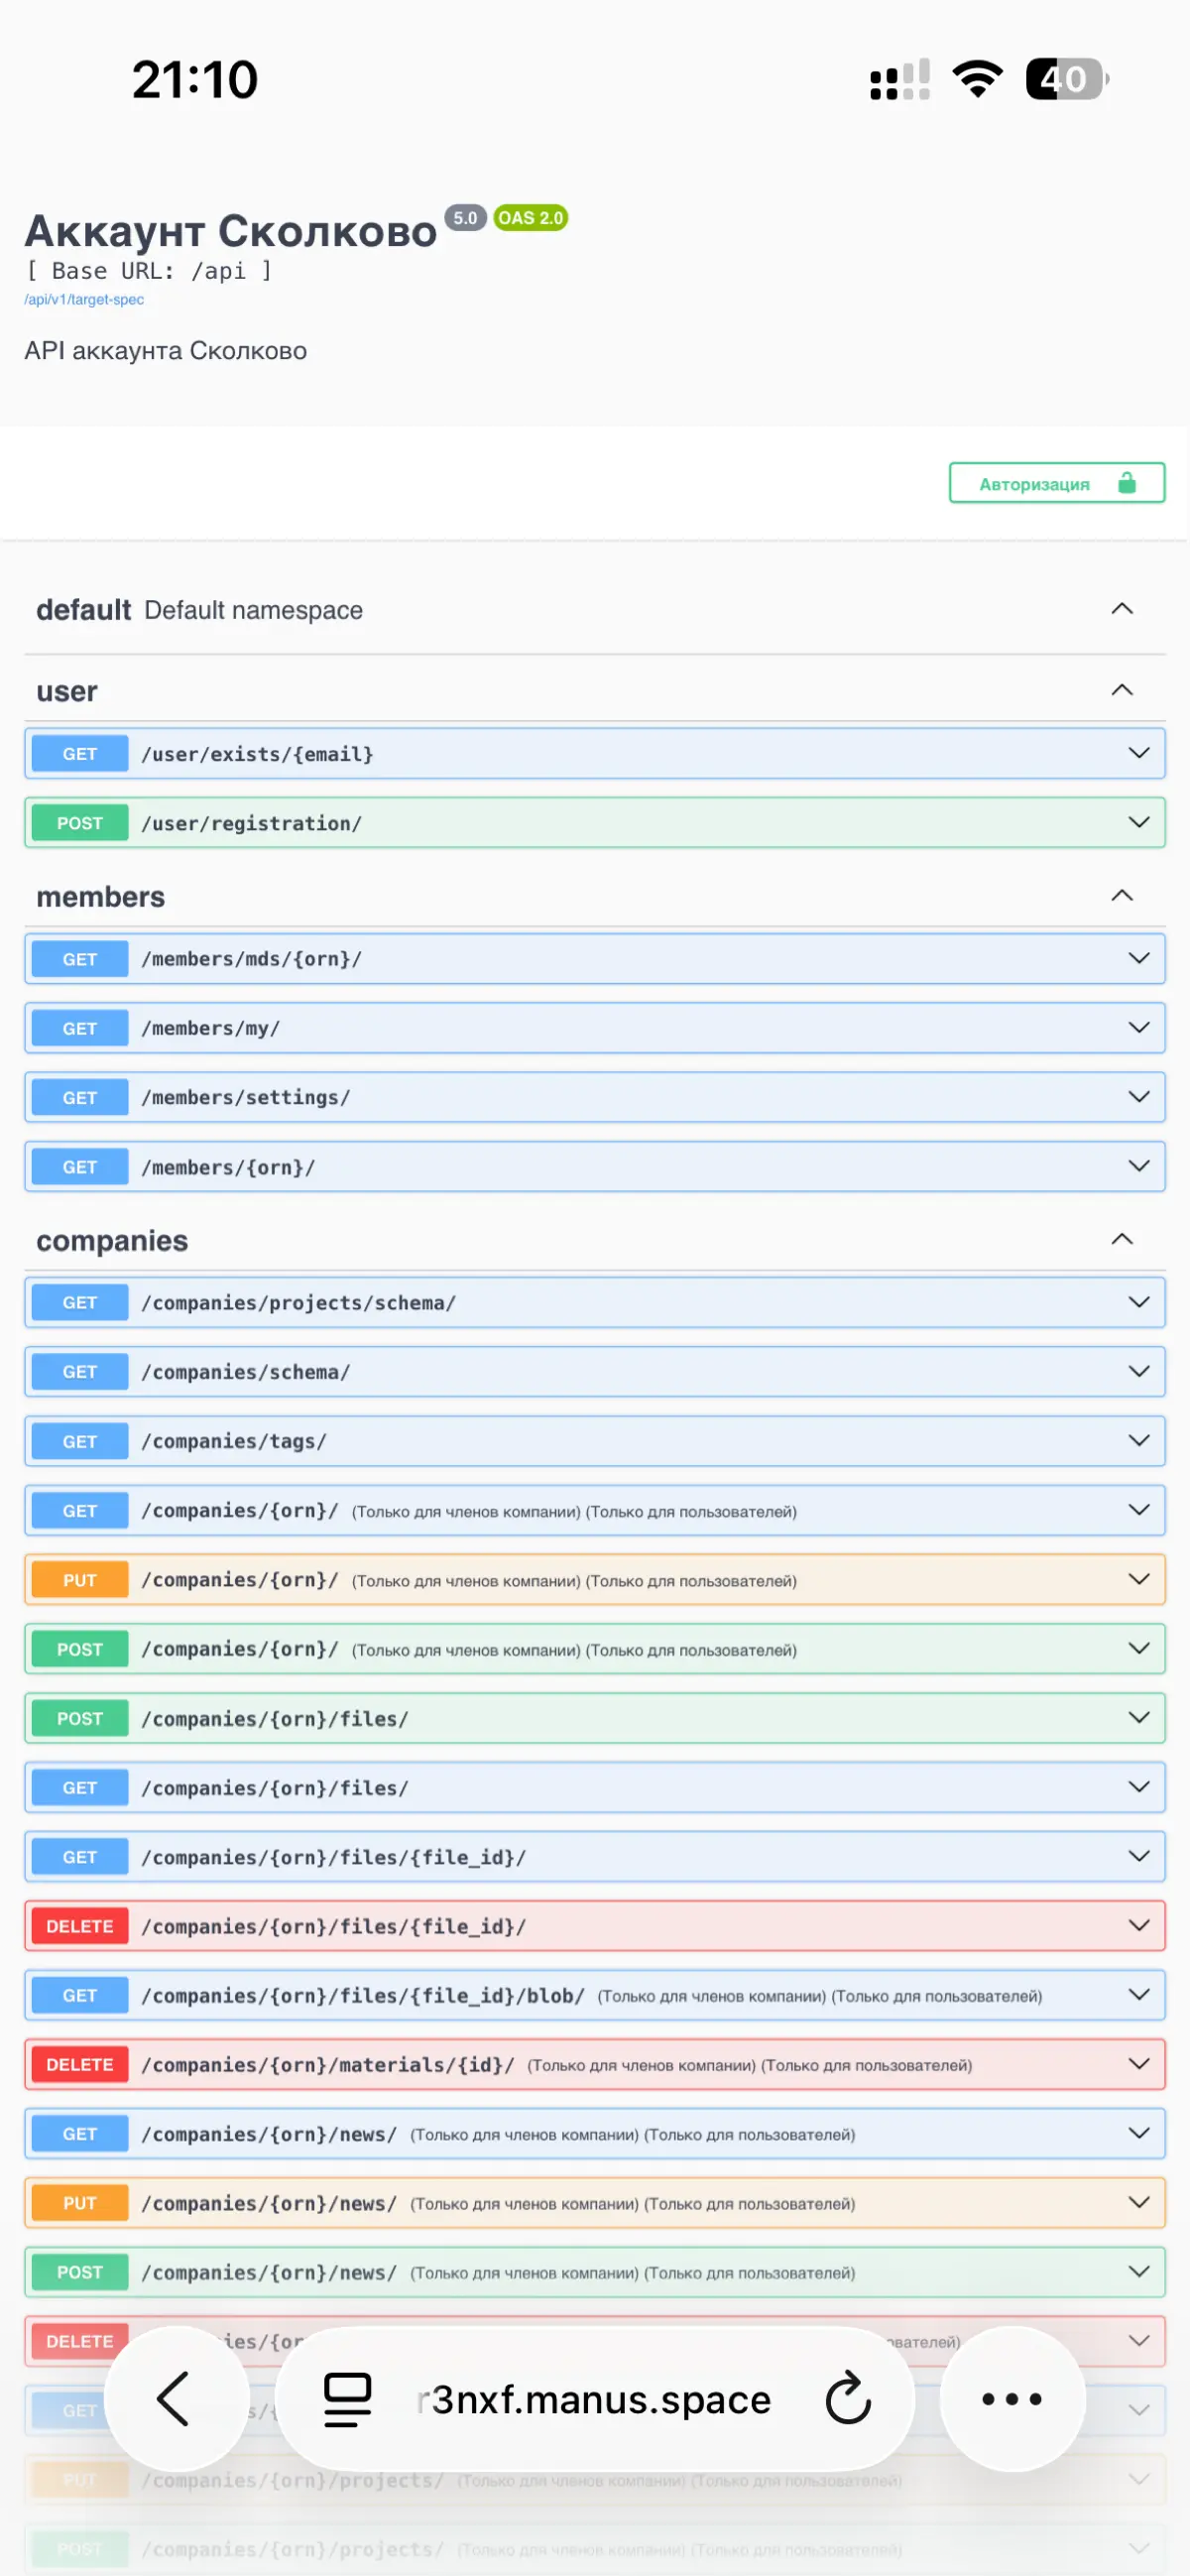Expand GET /members/settings/ chevron

(1139, 1096)
